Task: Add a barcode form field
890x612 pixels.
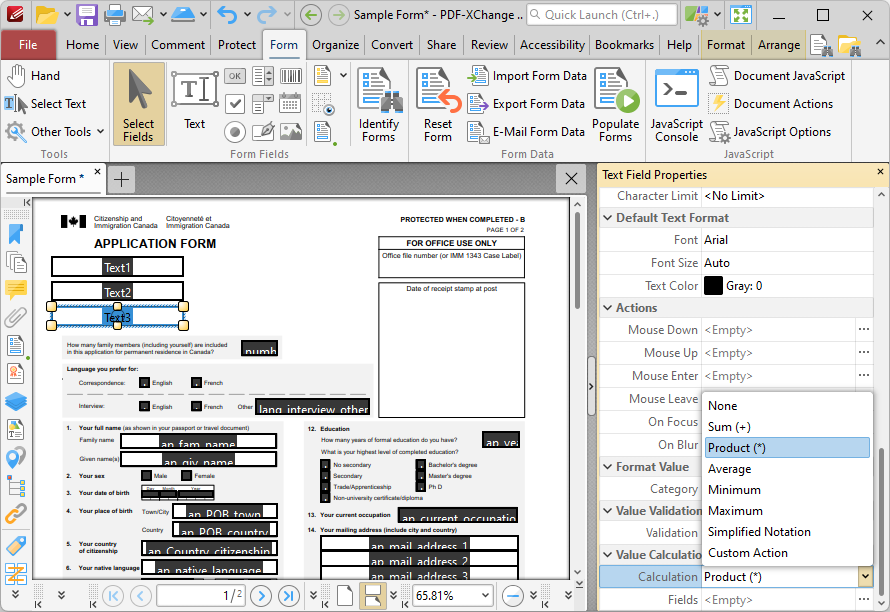Action: [x=291, y=76]
